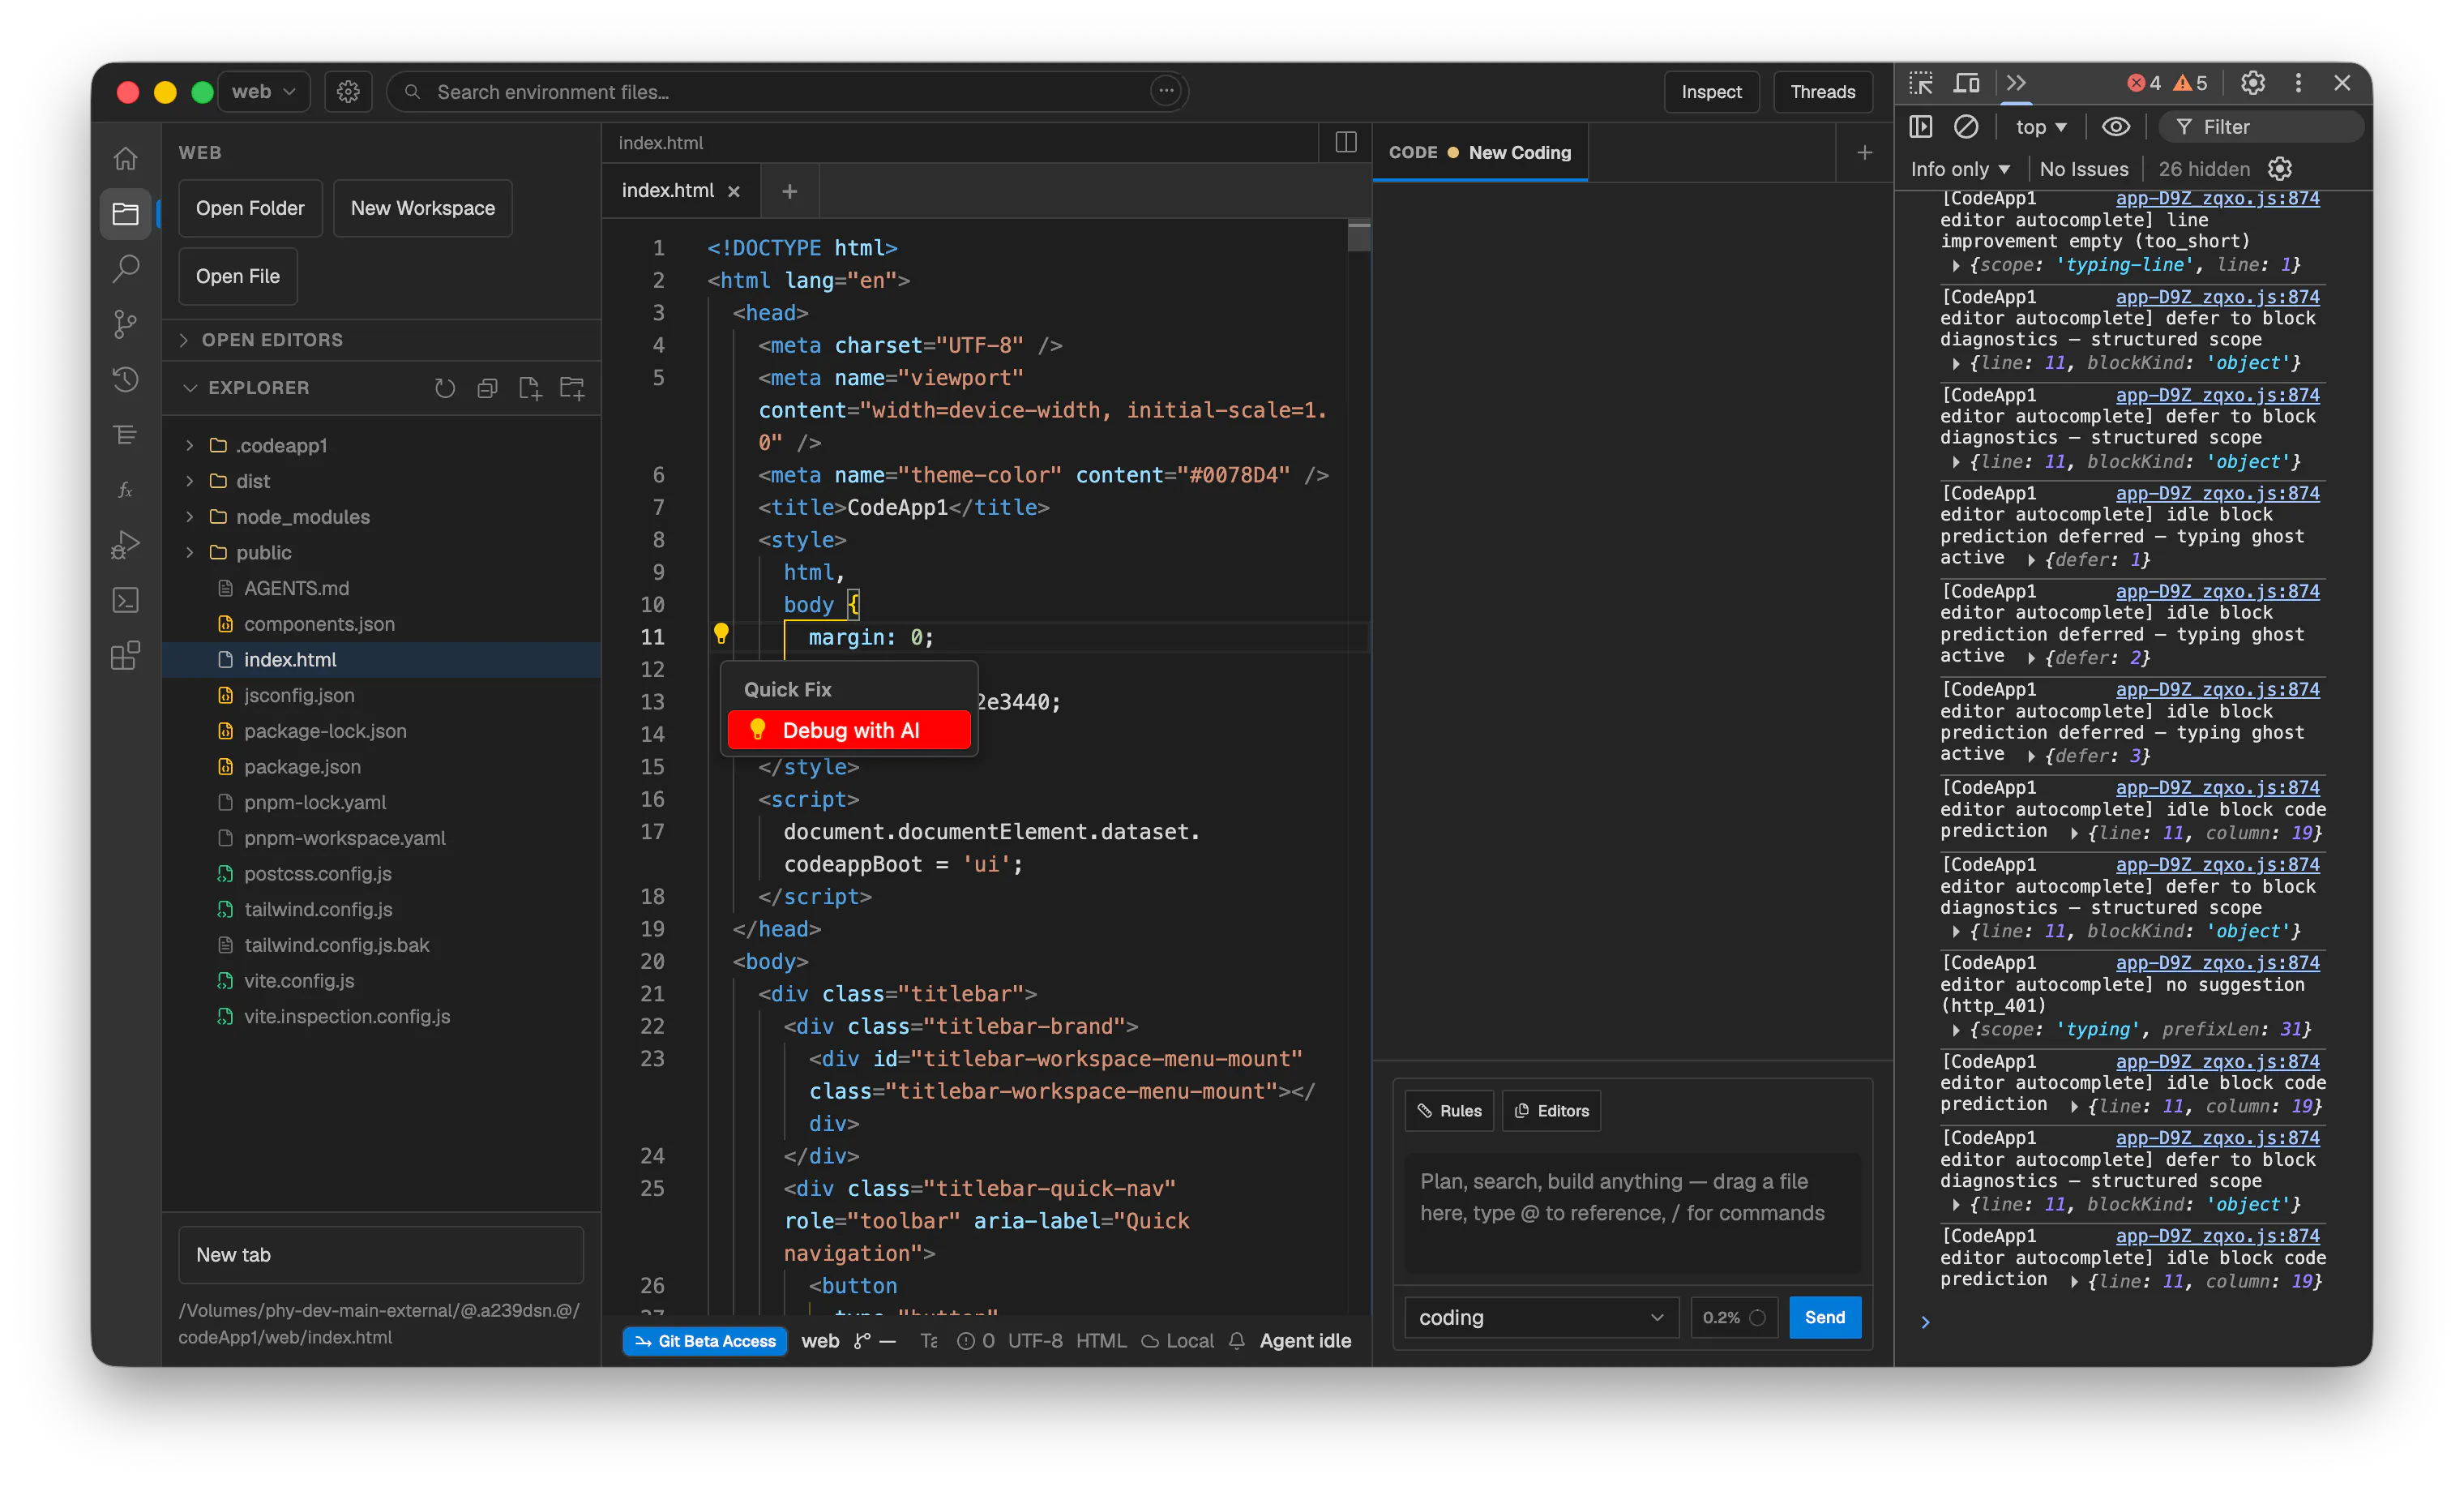Toggle the live expression eye icon

point(2116,127)
